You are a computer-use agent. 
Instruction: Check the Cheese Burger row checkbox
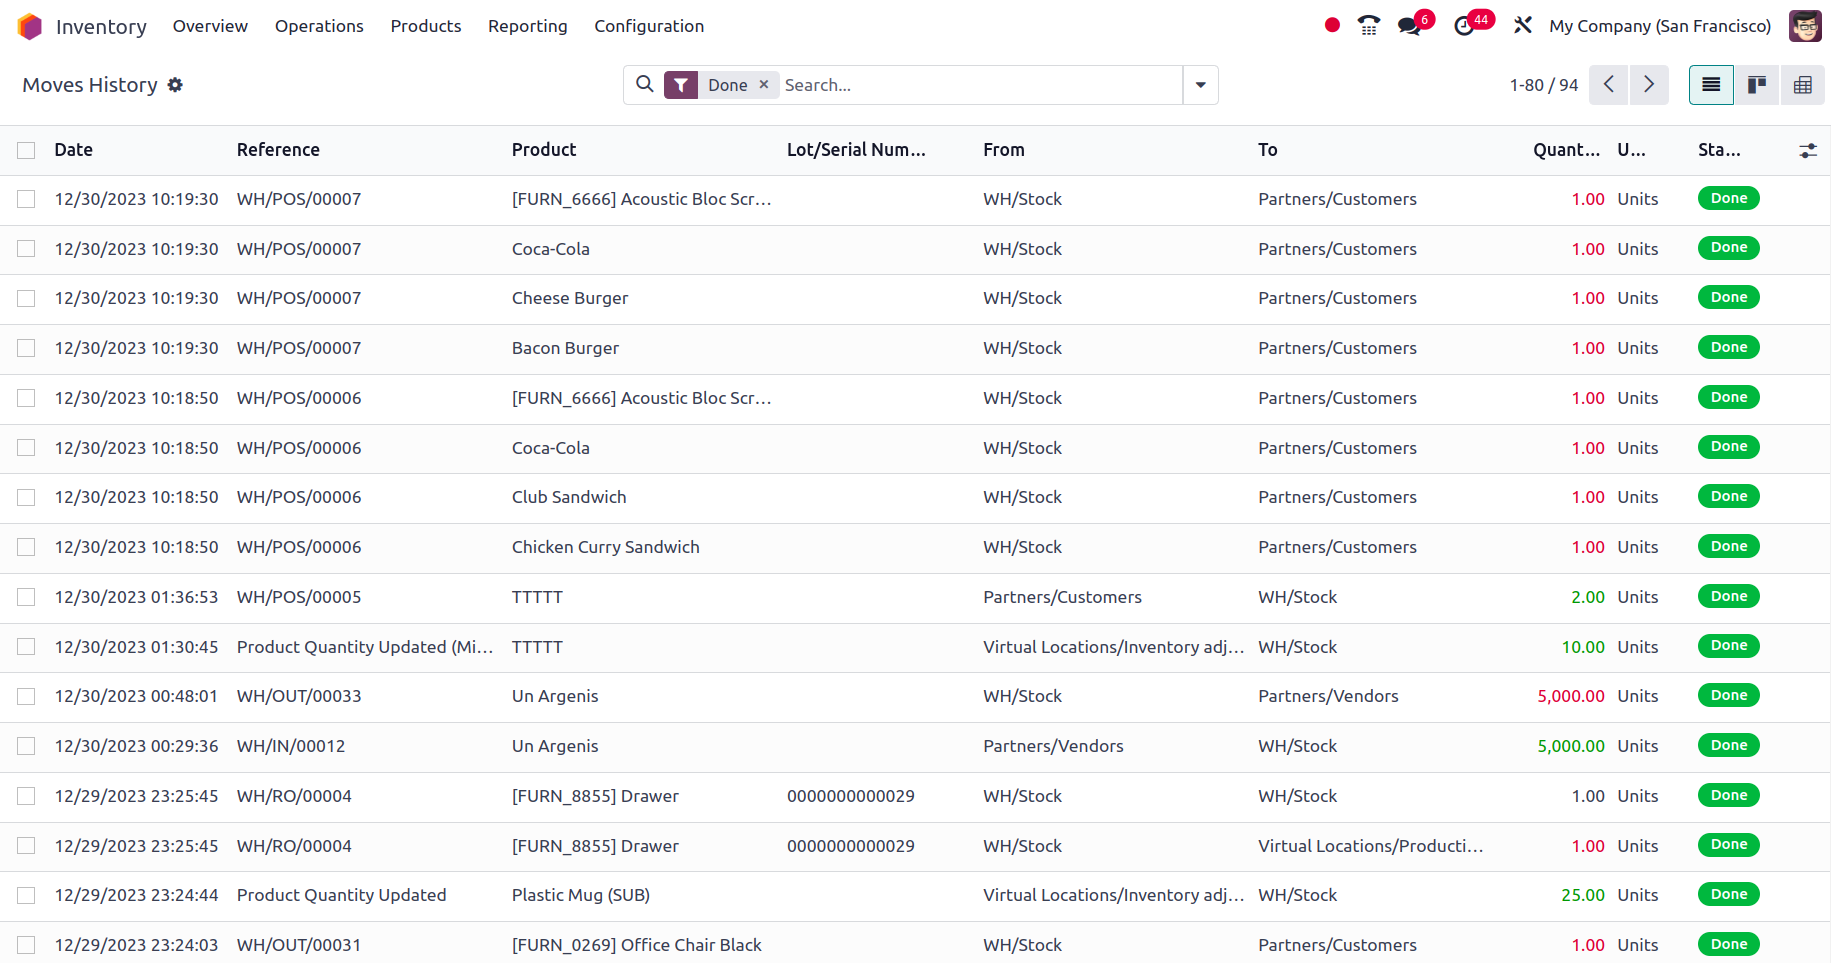coord(26,298)
